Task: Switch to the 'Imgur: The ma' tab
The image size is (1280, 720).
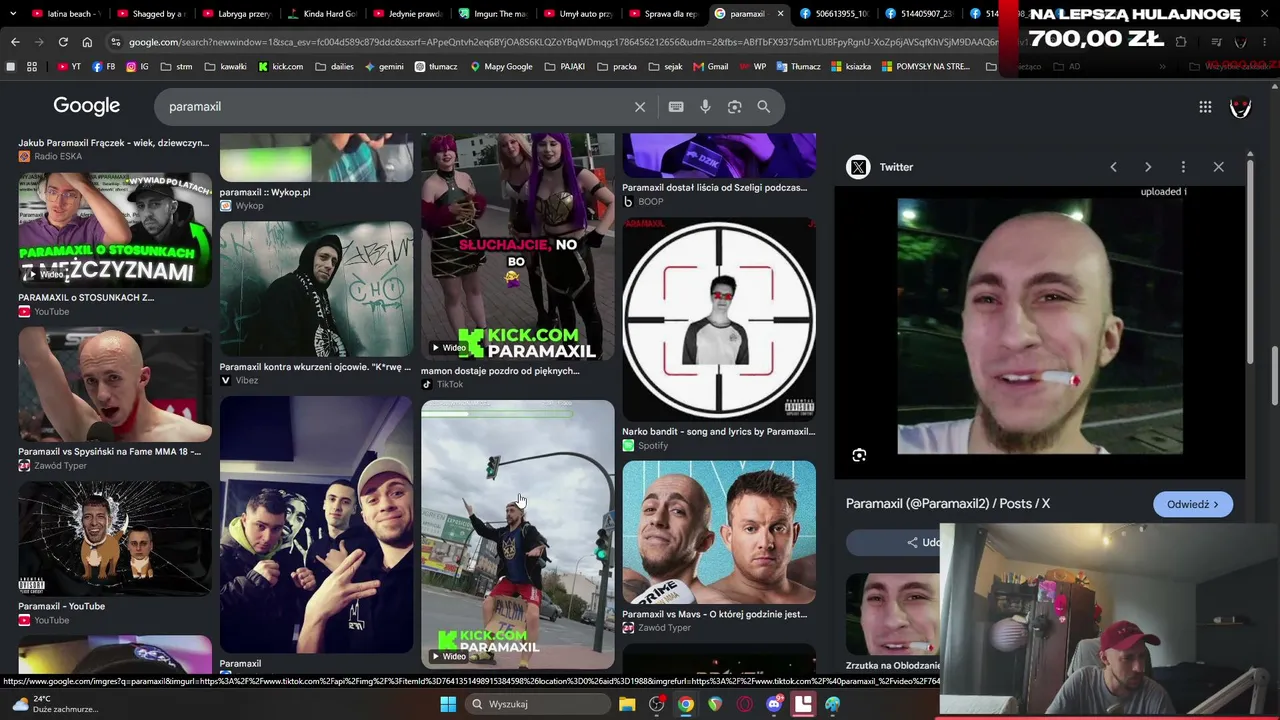Action: (492, 14)
